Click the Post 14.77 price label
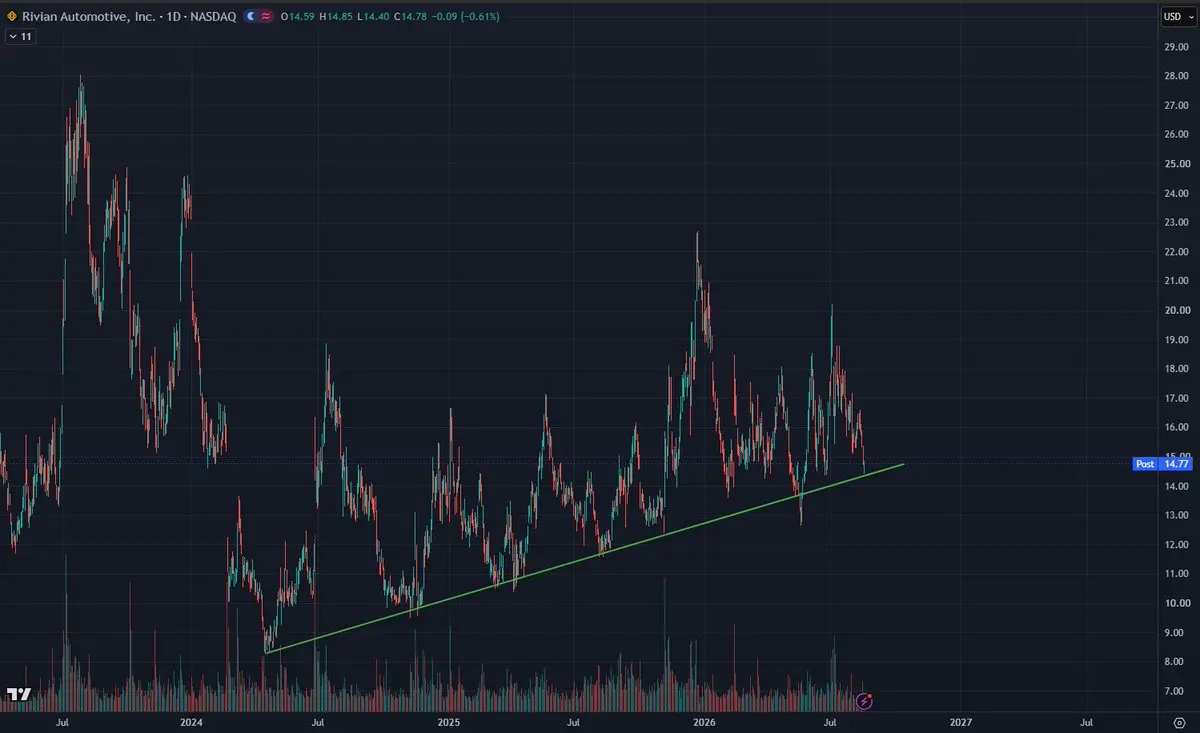The width and height of the screenshot is (1200, 733). [1161, 464]
